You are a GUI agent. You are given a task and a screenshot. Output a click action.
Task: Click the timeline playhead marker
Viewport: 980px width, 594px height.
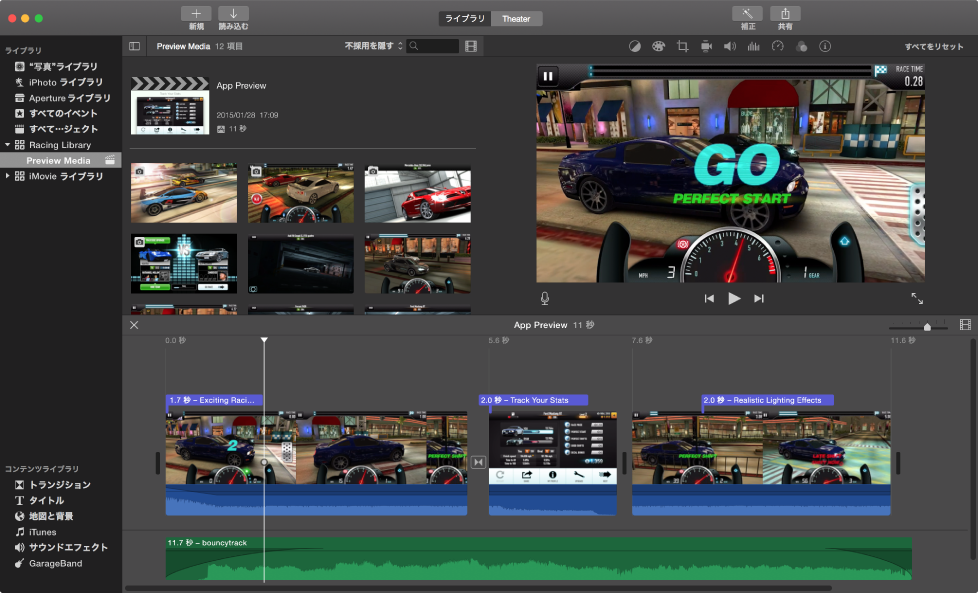pos(264,340)
